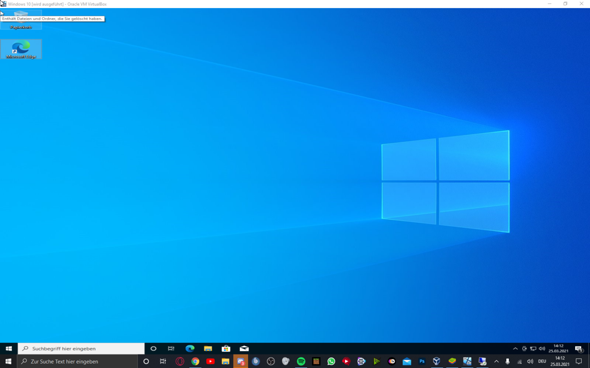The image size is (590, 368).
Task: Launch Edge from the VM guest taskbar
Action: coord(190,348)
